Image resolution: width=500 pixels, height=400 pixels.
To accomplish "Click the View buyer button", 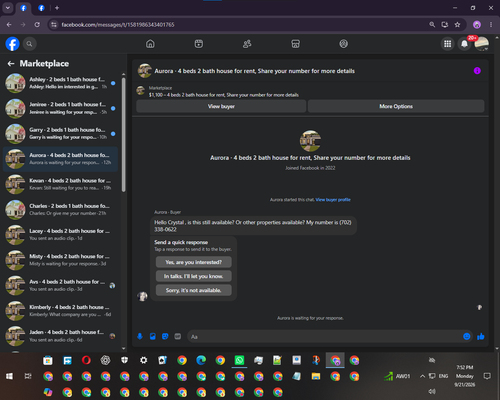I will click(221, 106).
